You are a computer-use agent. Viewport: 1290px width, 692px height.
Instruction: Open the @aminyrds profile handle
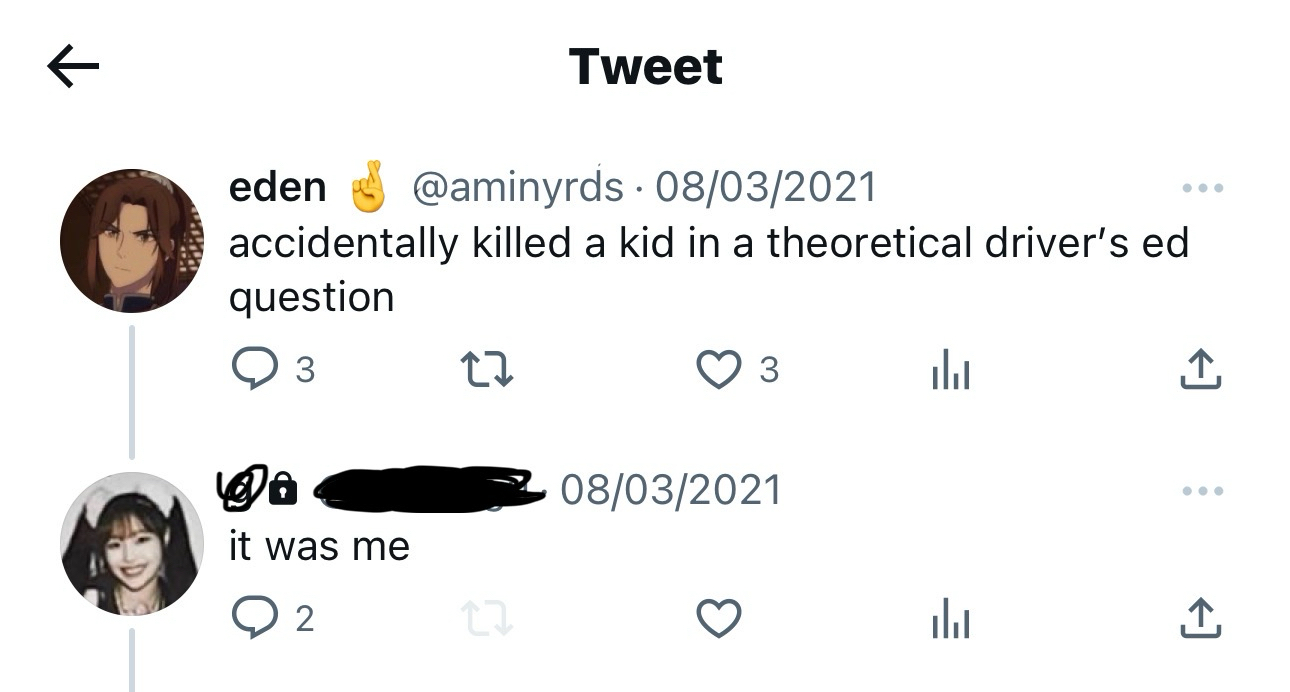coord(517,188)
